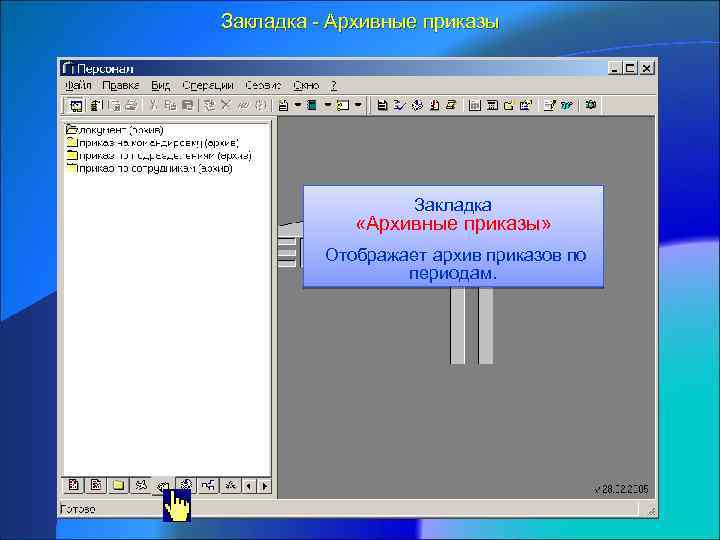Open the ? help menu
Image resolution: width=720 pixels, height=540 pixels.
334,86
